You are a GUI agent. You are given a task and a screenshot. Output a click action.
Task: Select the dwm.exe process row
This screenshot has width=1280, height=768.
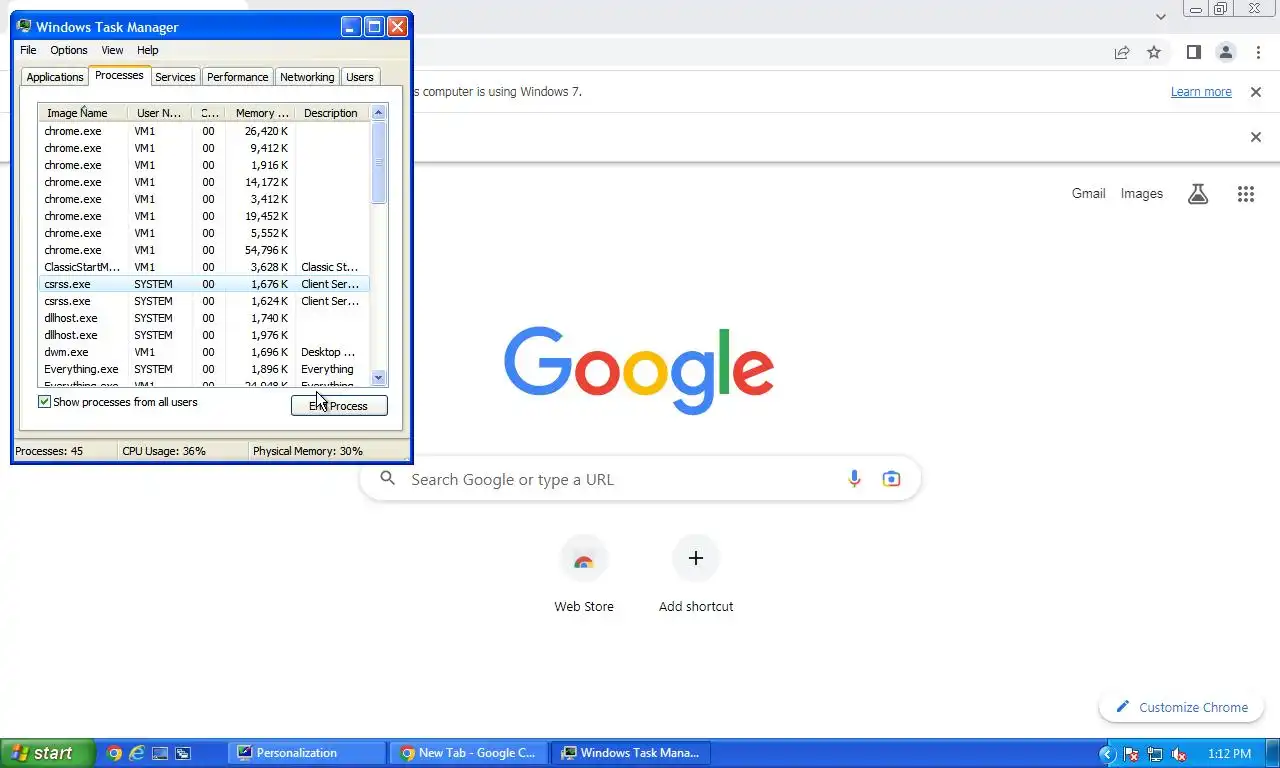(204, 352)
